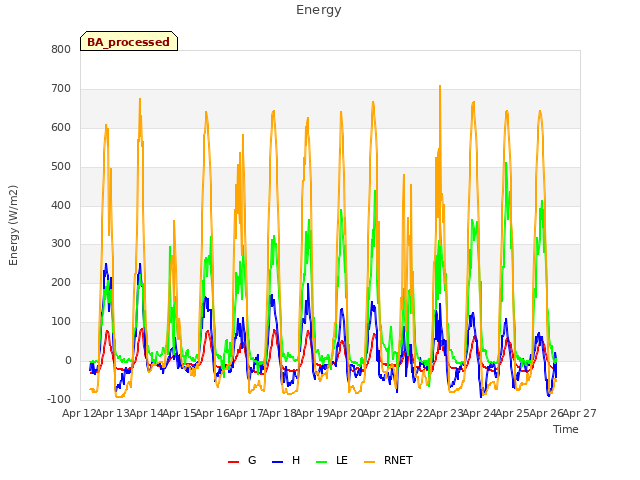Image resolution: width=640 pixels, height=480 pixels.
Task: Click the Apr 13 x-axis tick label
Action: point(112,413)
